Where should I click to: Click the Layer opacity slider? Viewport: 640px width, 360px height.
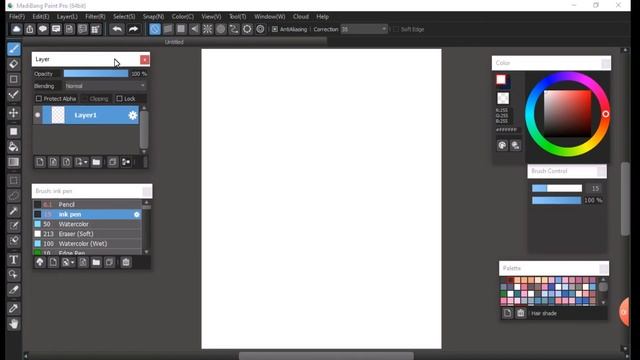pyautogui.click(x=96, y=73)
